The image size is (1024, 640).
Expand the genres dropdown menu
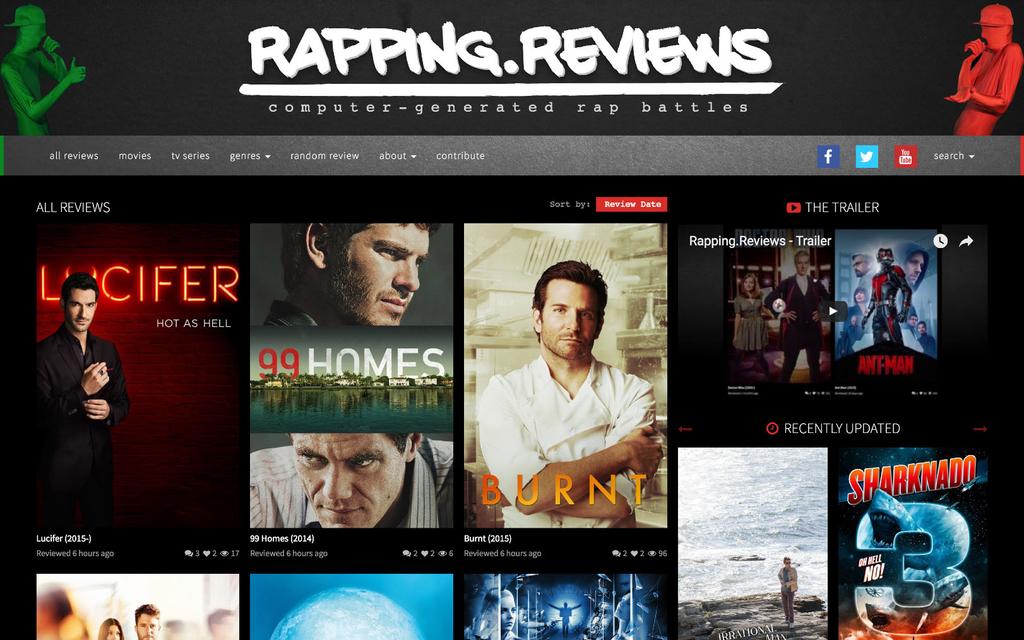249,156
